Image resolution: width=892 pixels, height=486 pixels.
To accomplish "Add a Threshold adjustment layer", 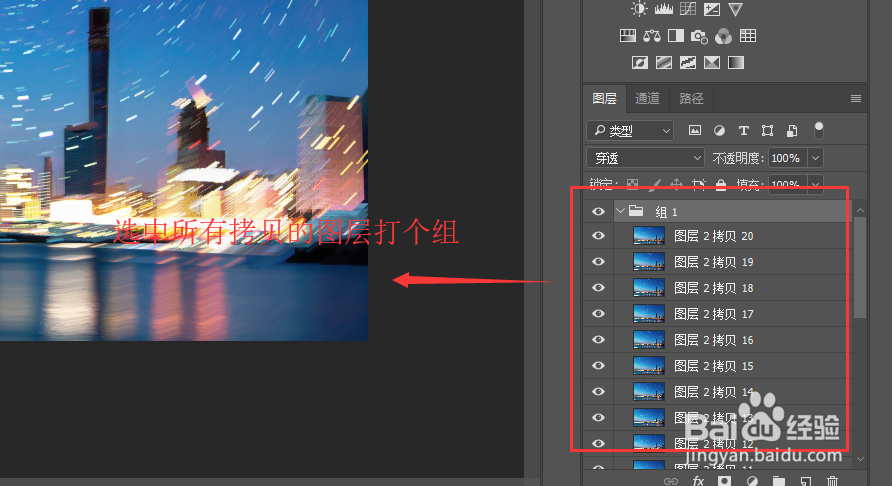I will tap(688, 63).
